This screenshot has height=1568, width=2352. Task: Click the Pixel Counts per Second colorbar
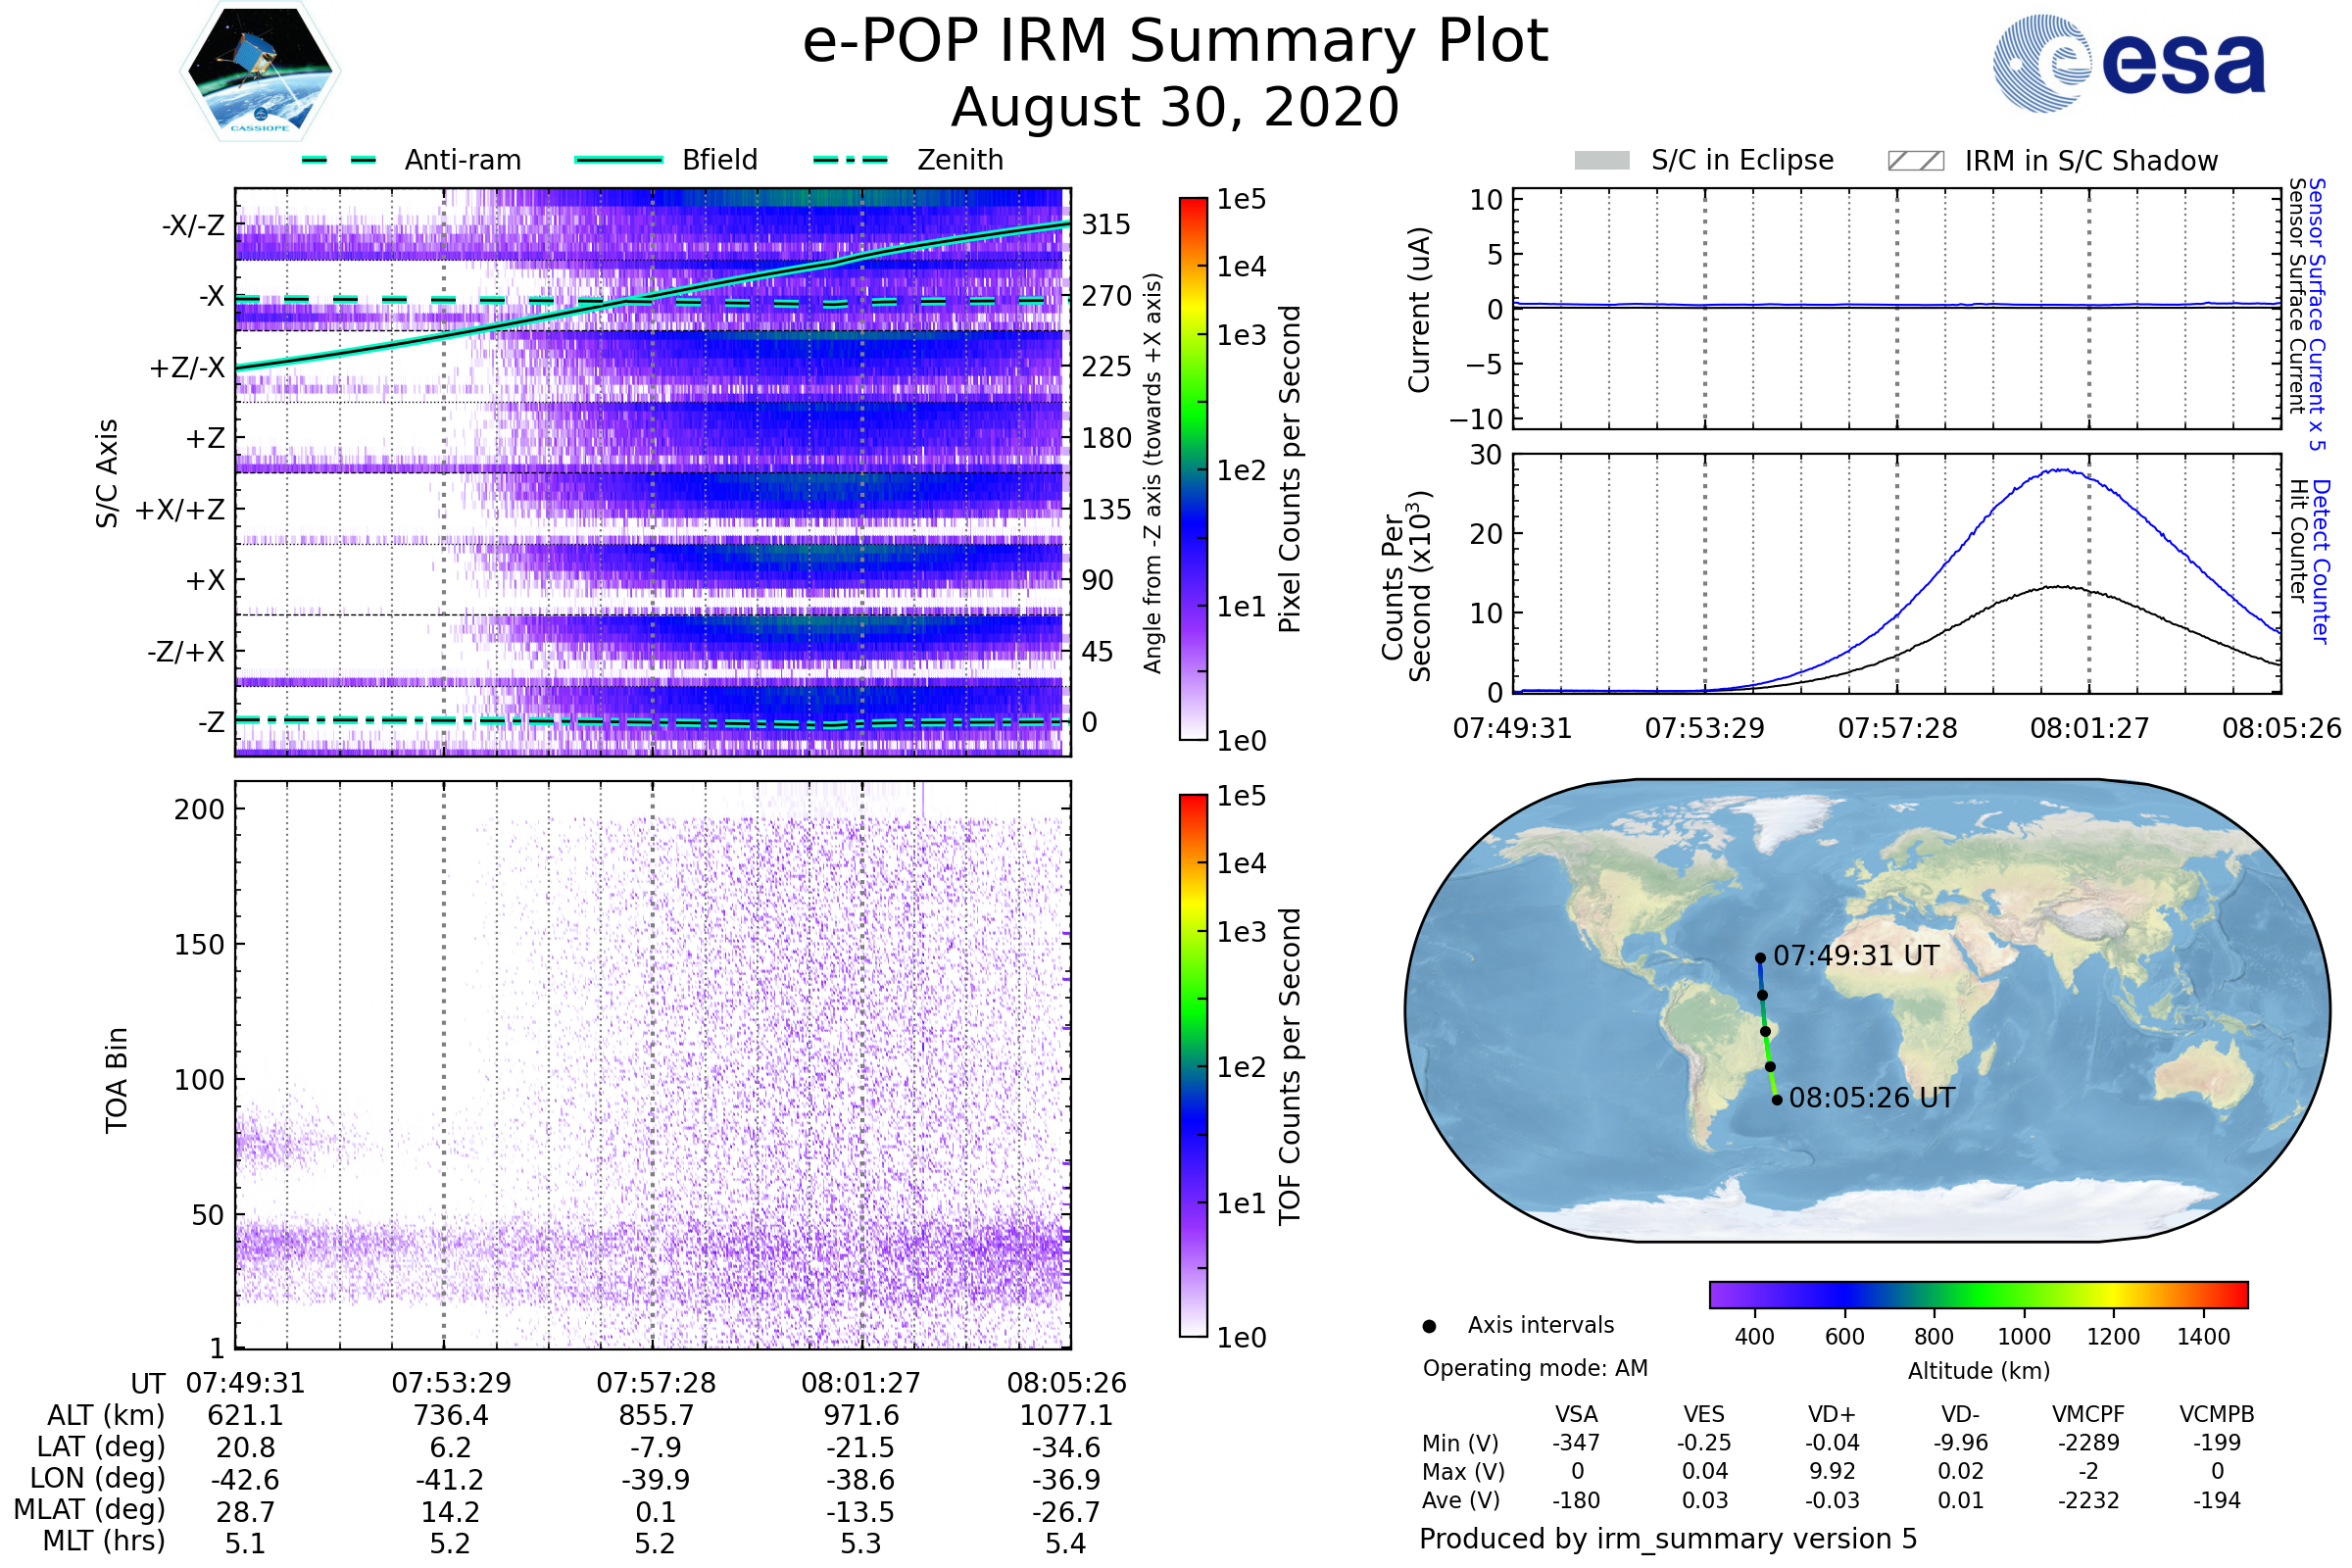click(x=1193, y=469)
